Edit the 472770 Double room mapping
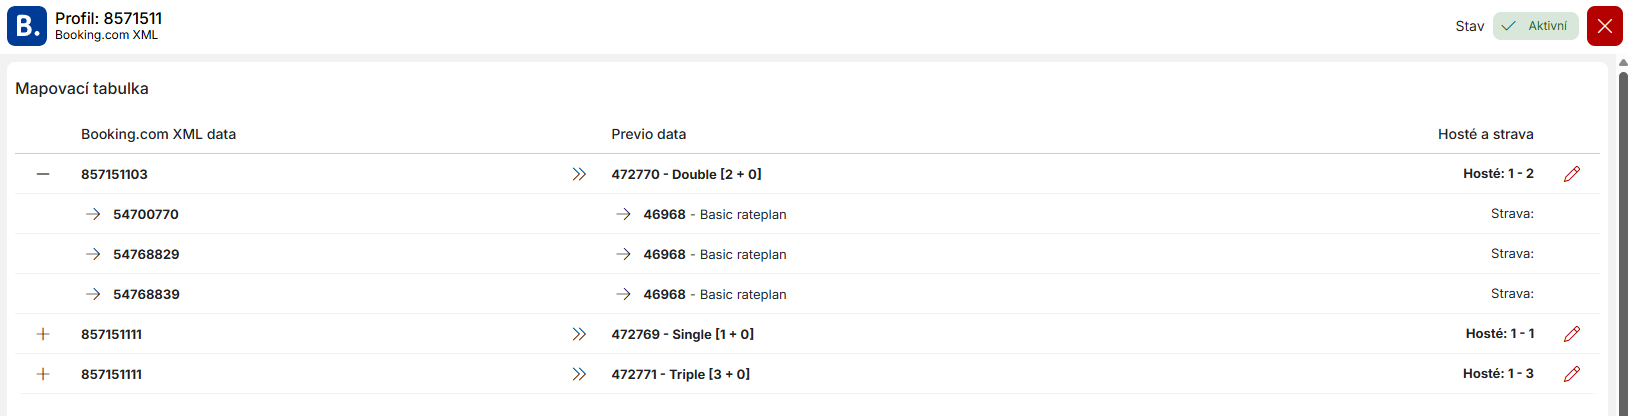The height and width of the screenshot is (416, 1628). pos(1572,174)
